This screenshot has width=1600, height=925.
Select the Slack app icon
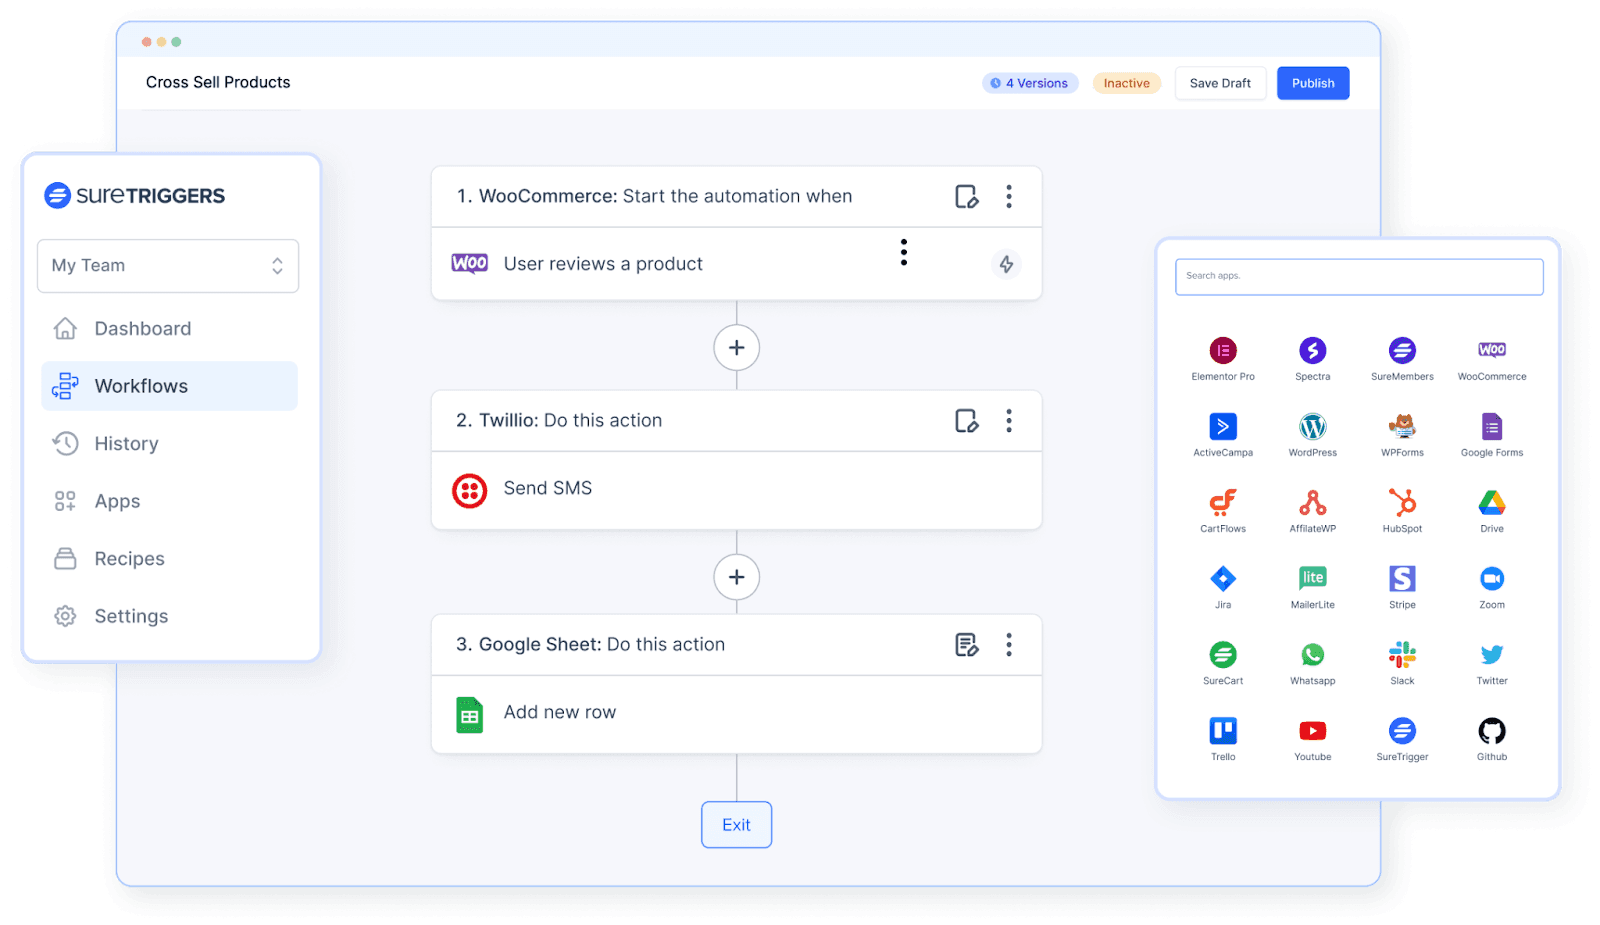click(1402, 655)
